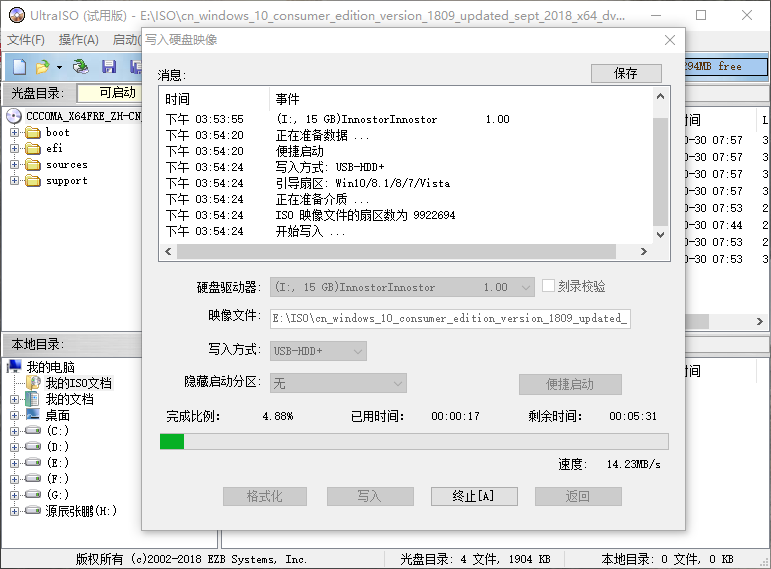Open the 隐藏启动分区 dropdown
Screen dimensions: 771x569
point(338,383)
